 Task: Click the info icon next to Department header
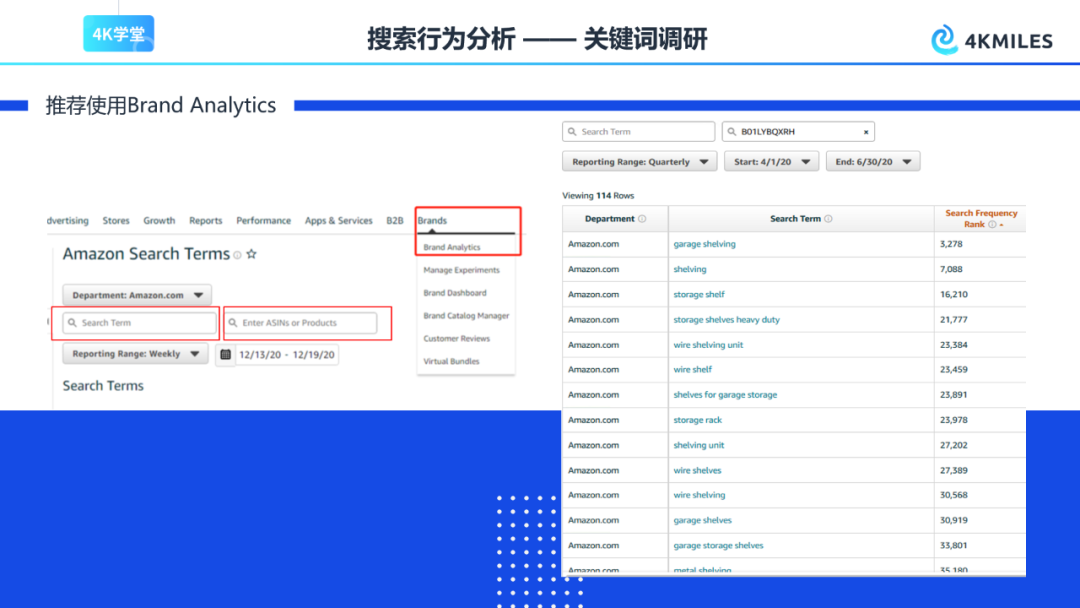click(642, 219)
